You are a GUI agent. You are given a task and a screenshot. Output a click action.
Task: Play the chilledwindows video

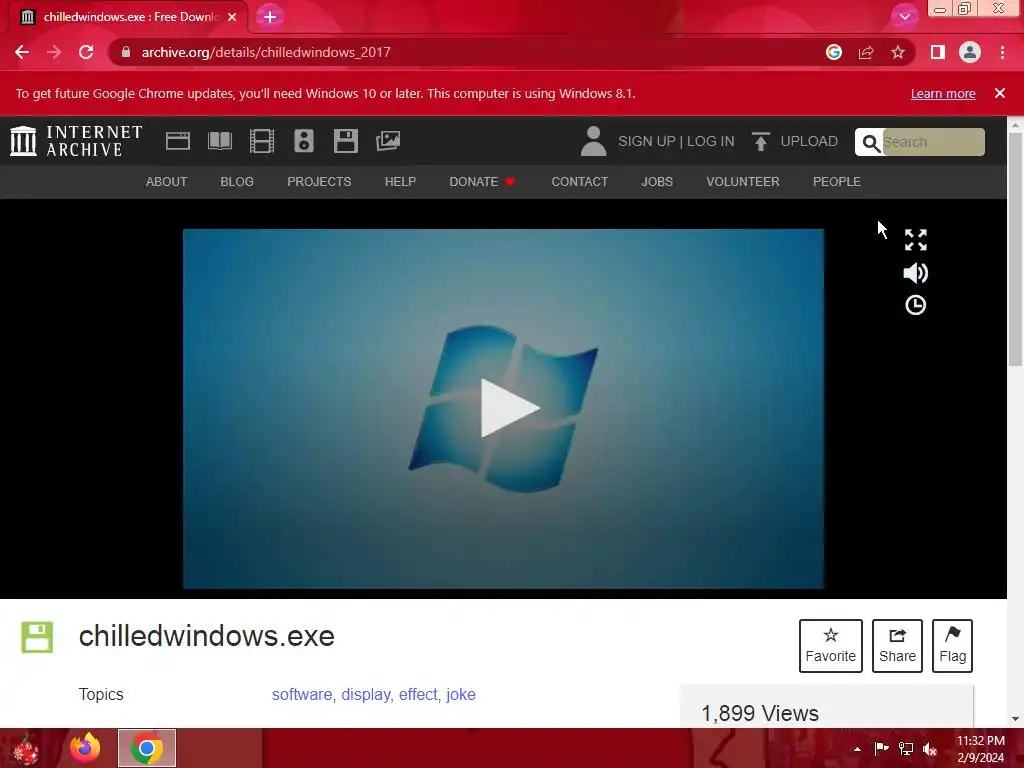click(509, 408)
